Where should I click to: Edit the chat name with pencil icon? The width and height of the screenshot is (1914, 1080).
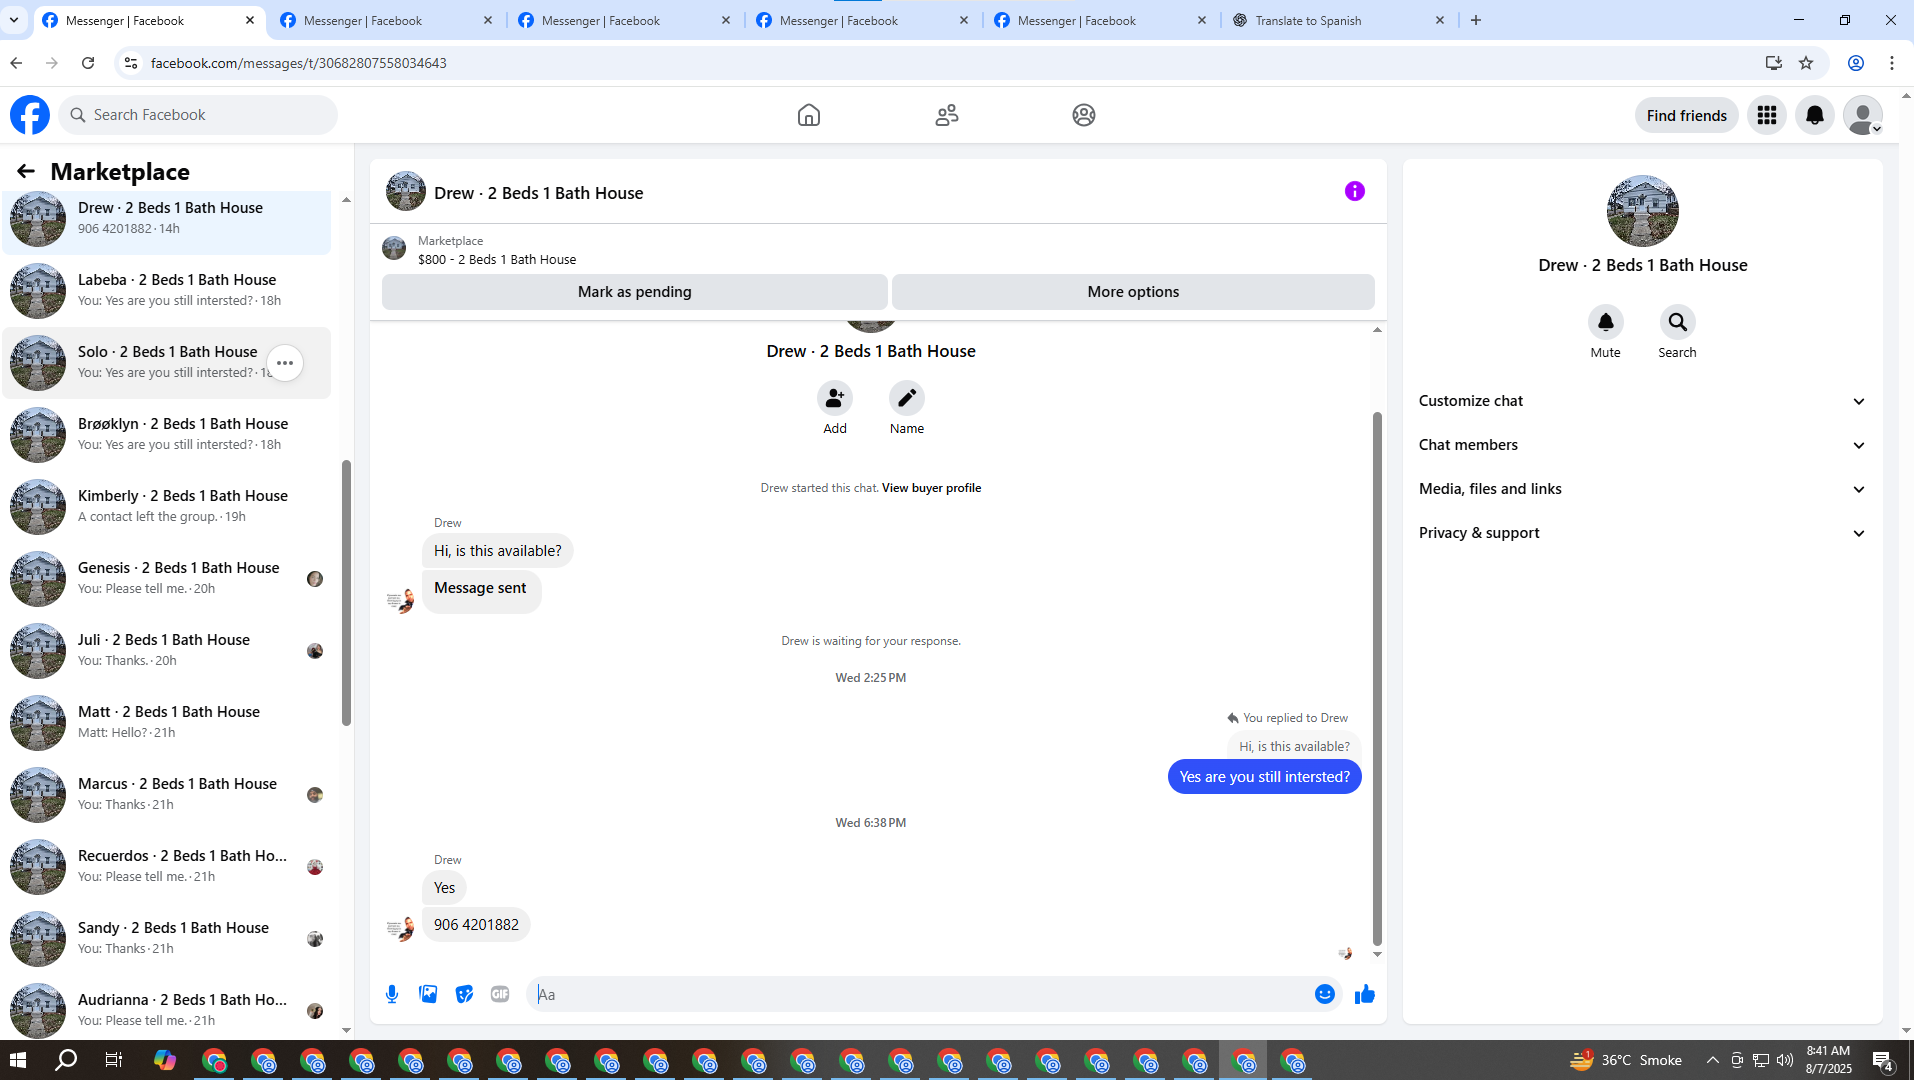coord(907,398)
